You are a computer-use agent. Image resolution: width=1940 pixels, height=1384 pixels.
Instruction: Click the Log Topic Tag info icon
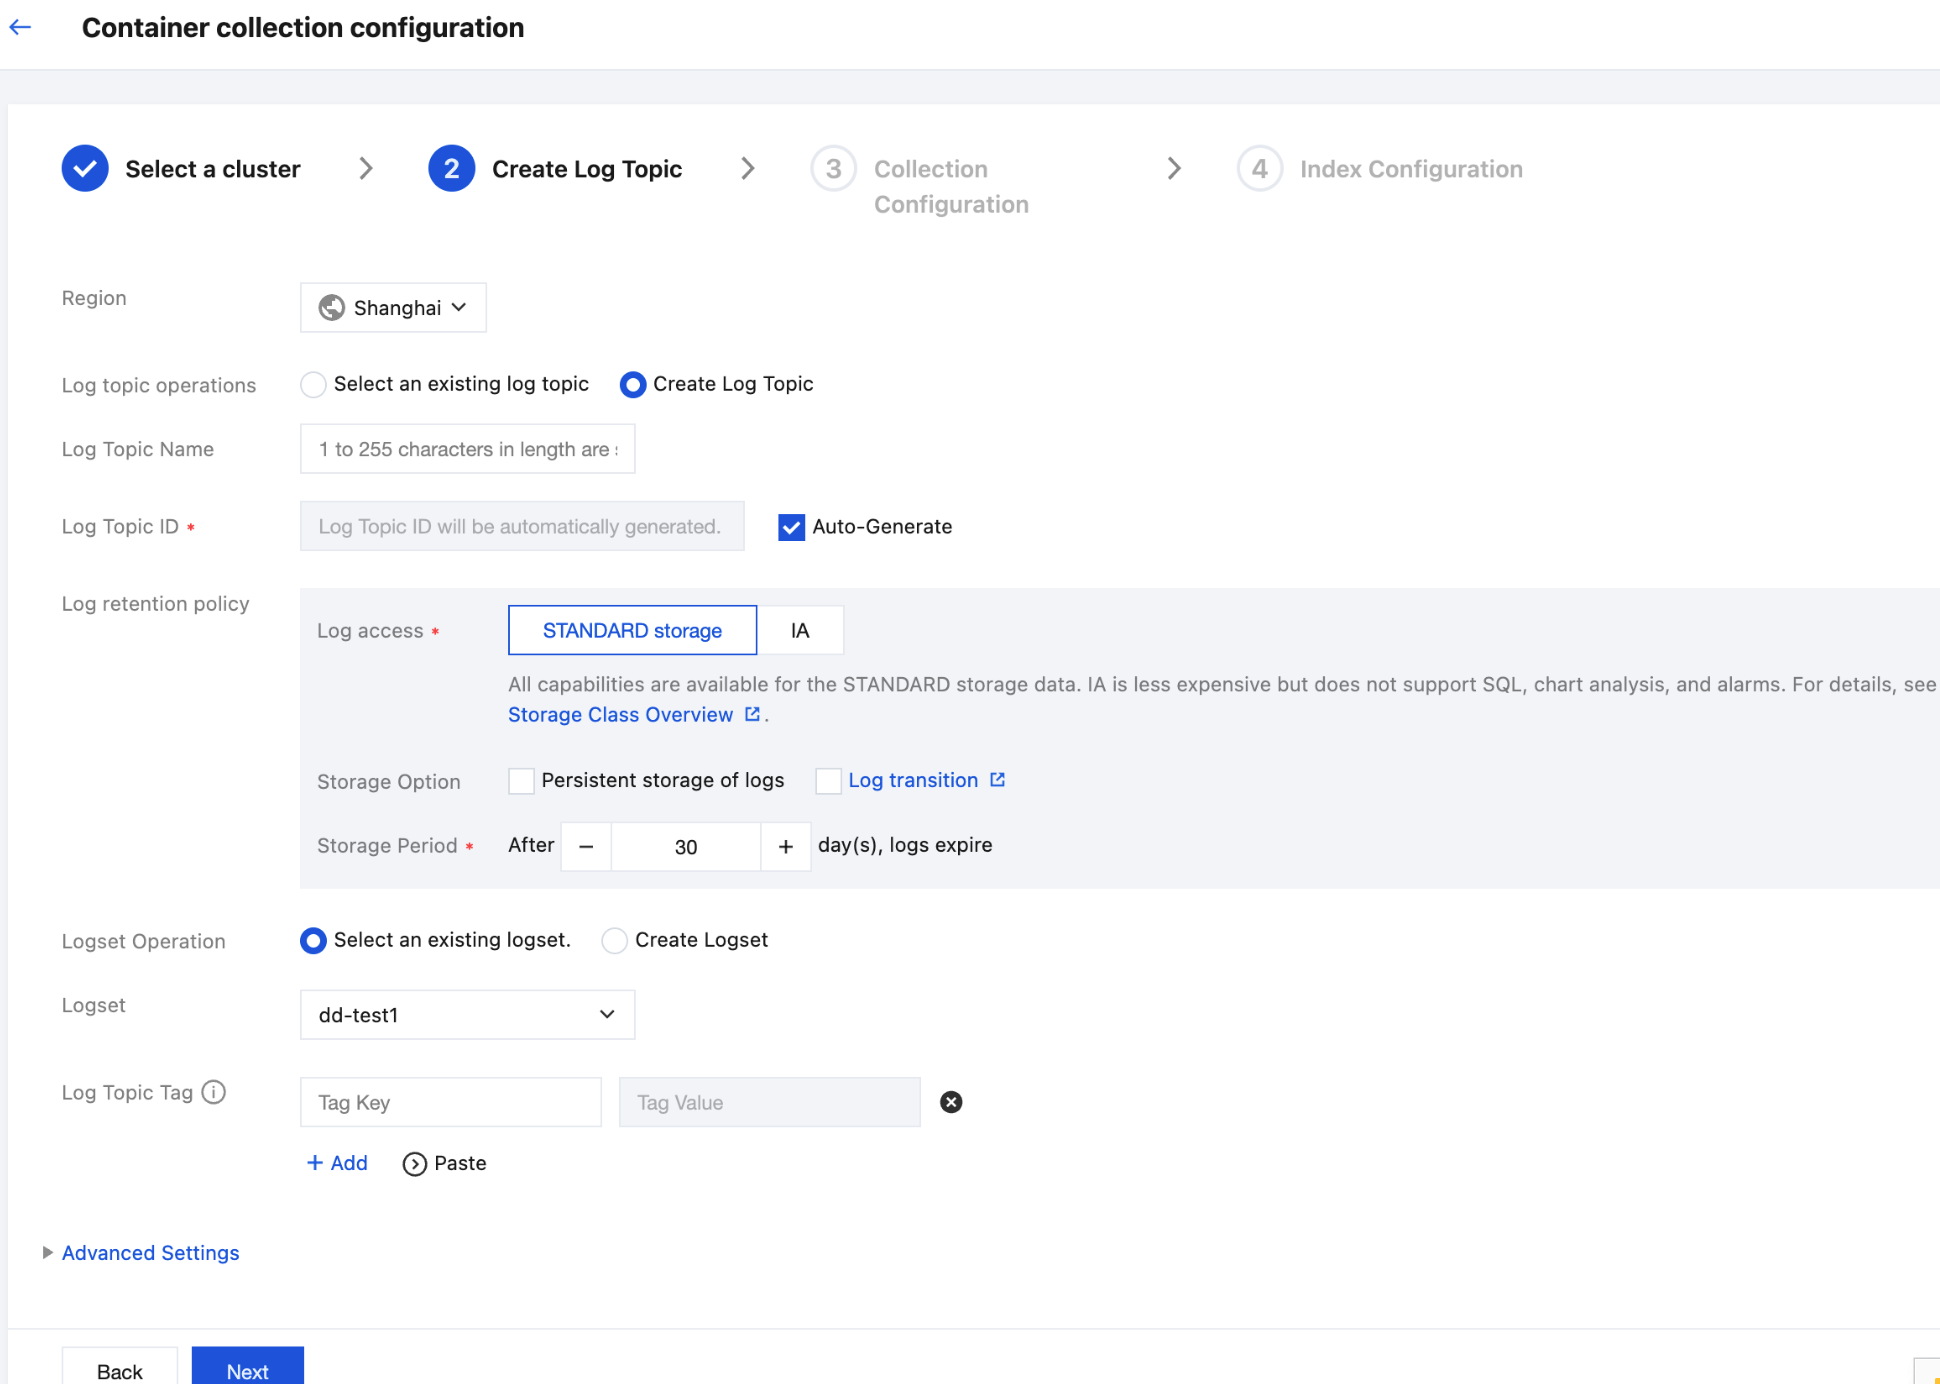pos(213,1092)
